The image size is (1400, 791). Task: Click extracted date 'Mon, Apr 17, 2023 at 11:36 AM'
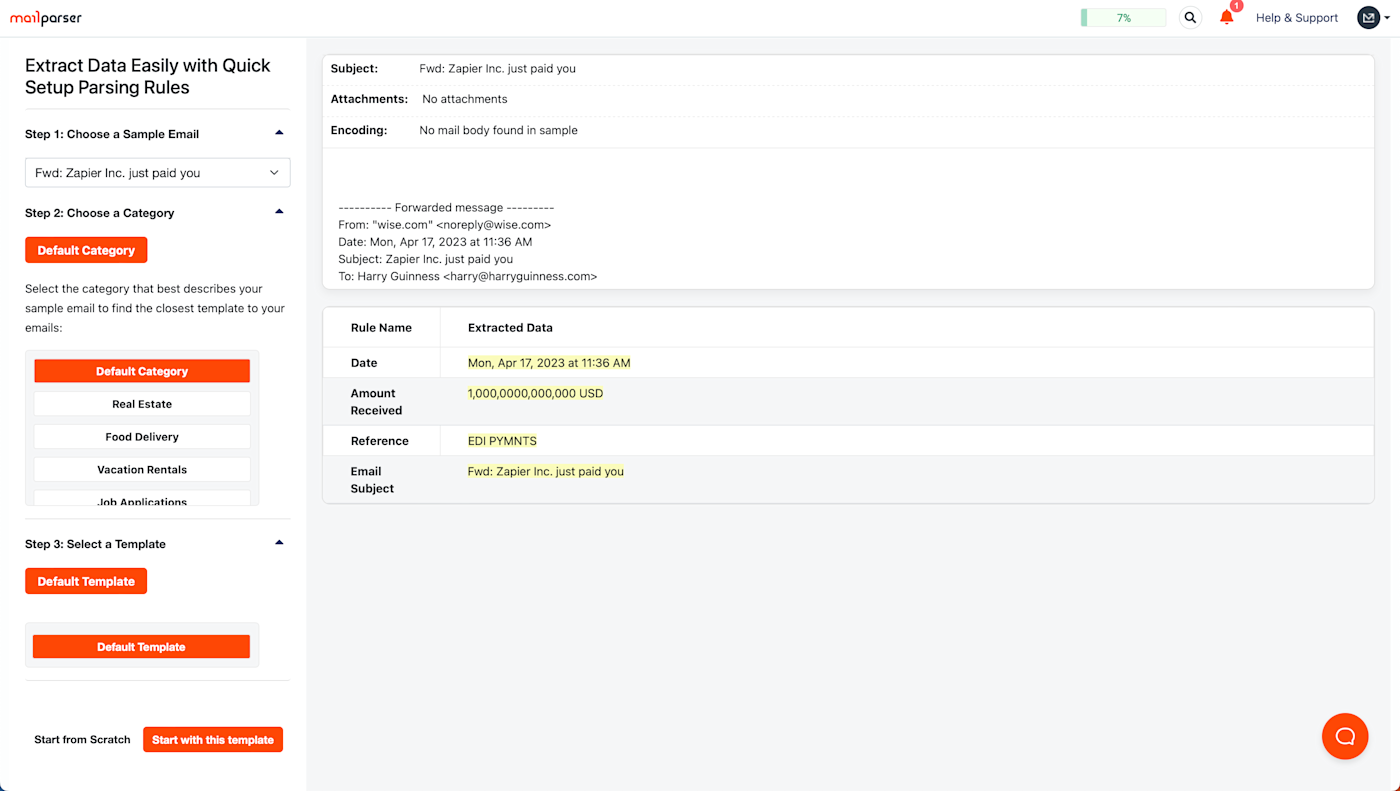[x=549, y=363]
